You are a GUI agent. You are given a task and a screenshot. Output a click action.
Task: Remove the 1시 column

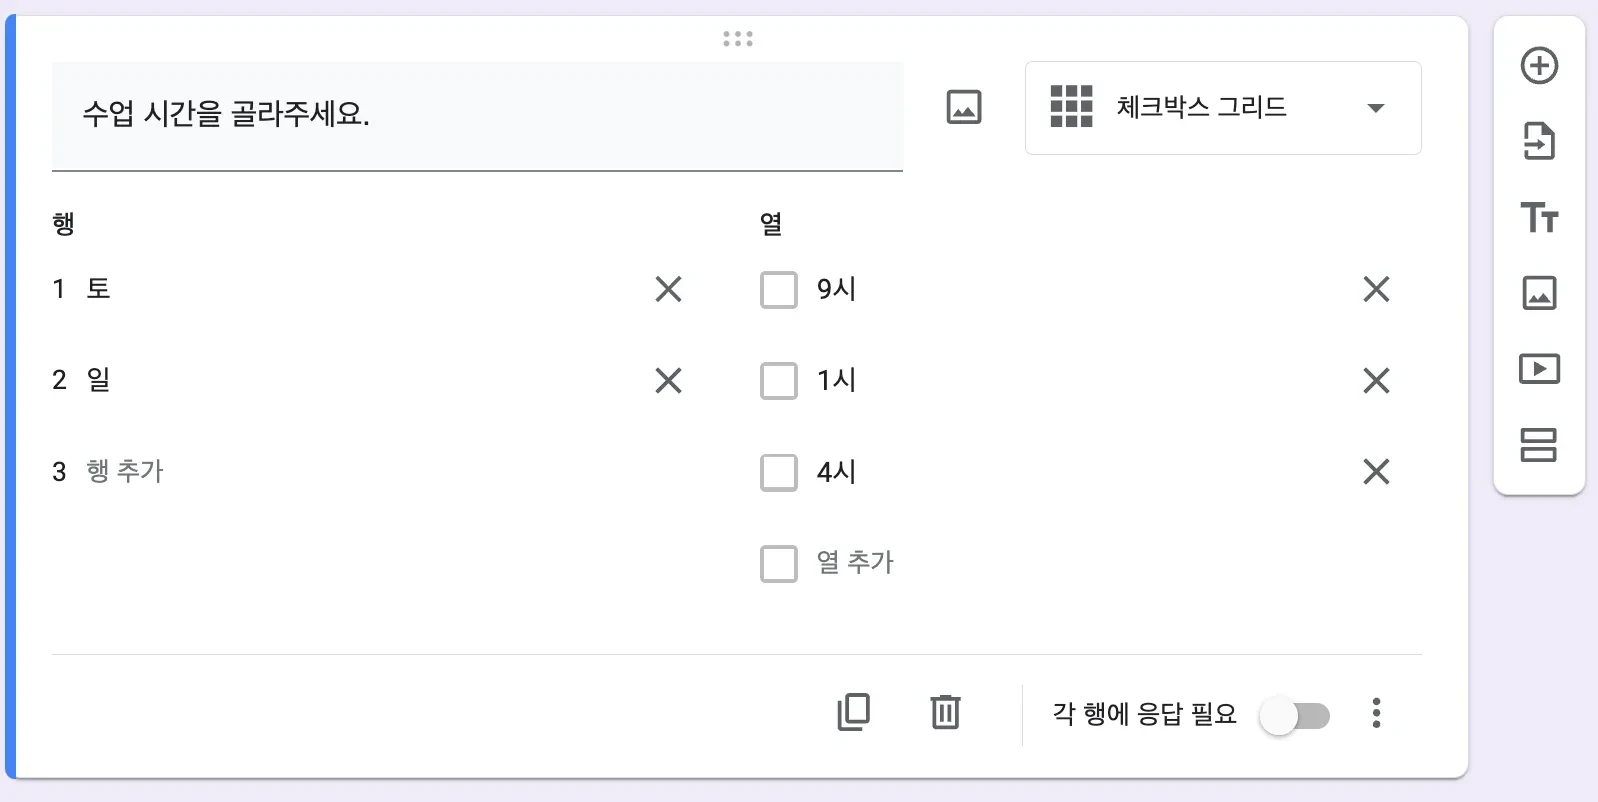[1376, 381]
